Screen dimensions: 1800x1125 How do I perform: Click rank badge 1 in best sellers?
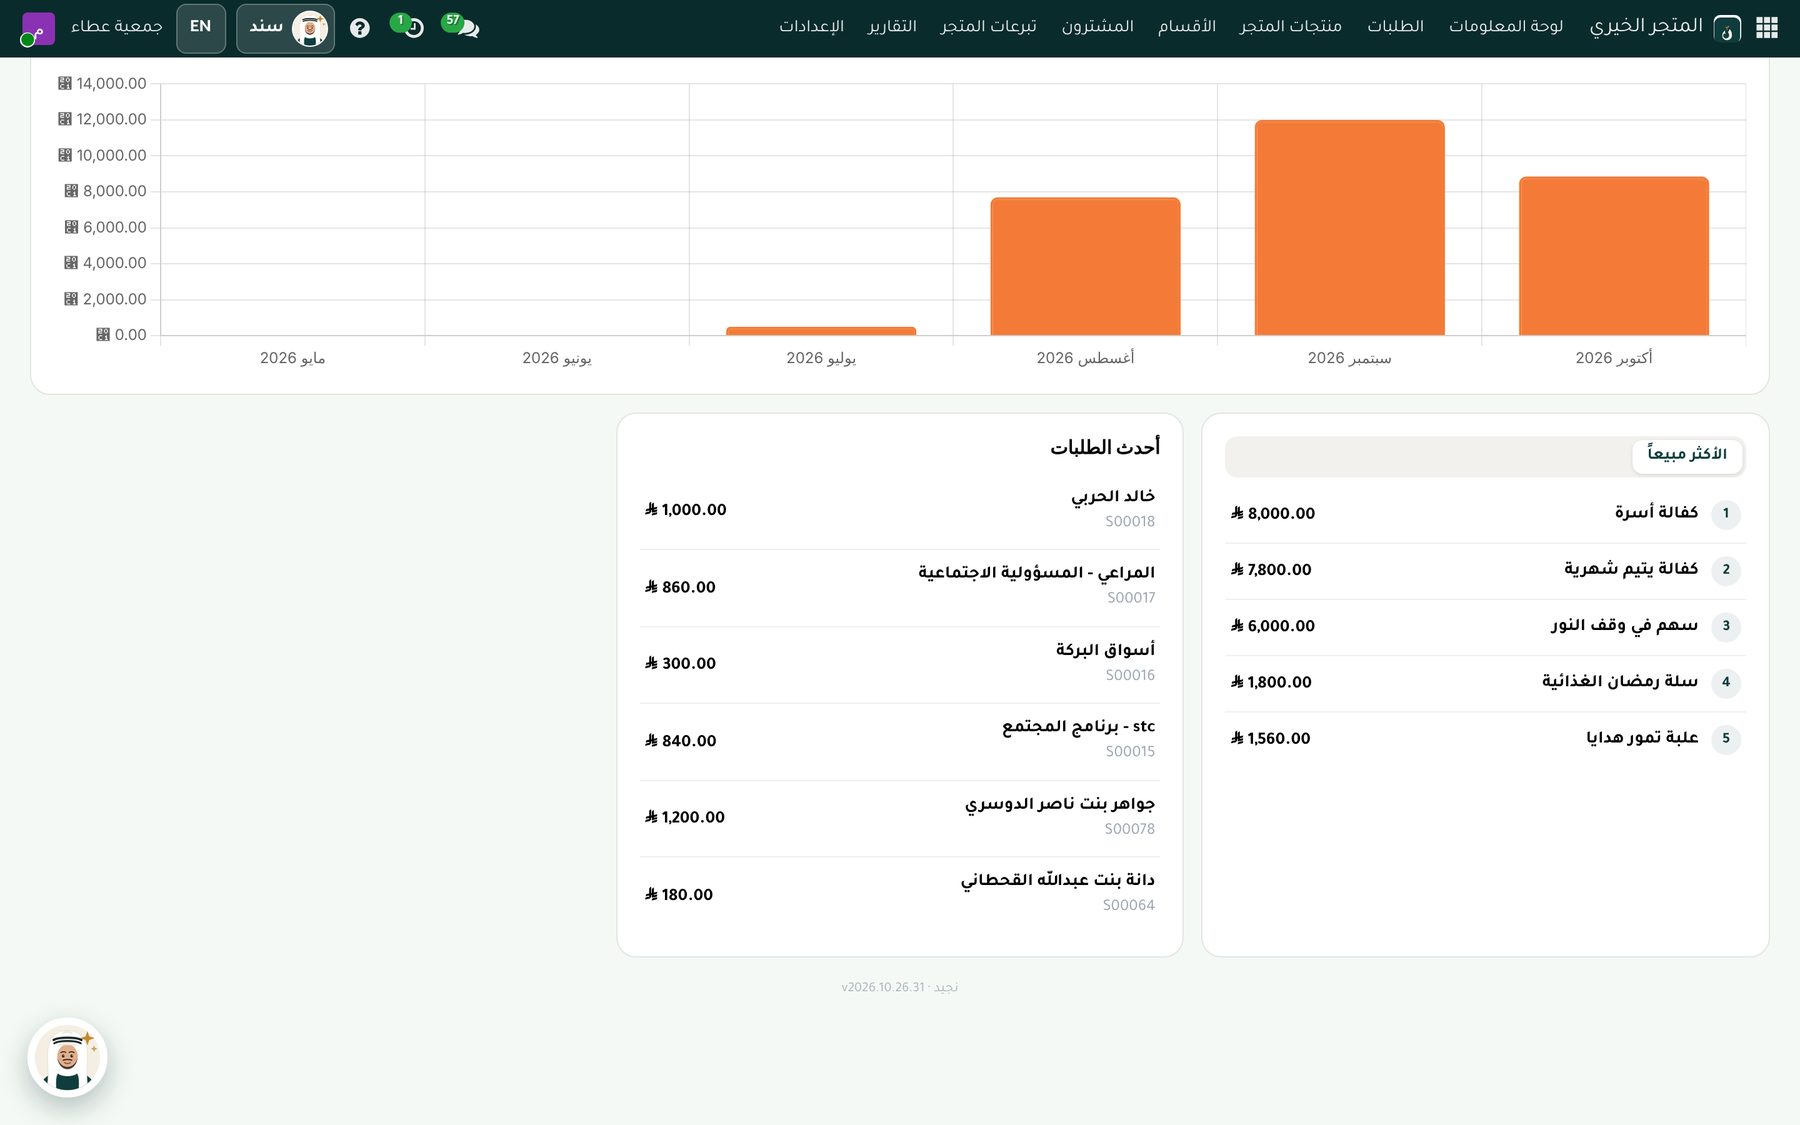1726,514
